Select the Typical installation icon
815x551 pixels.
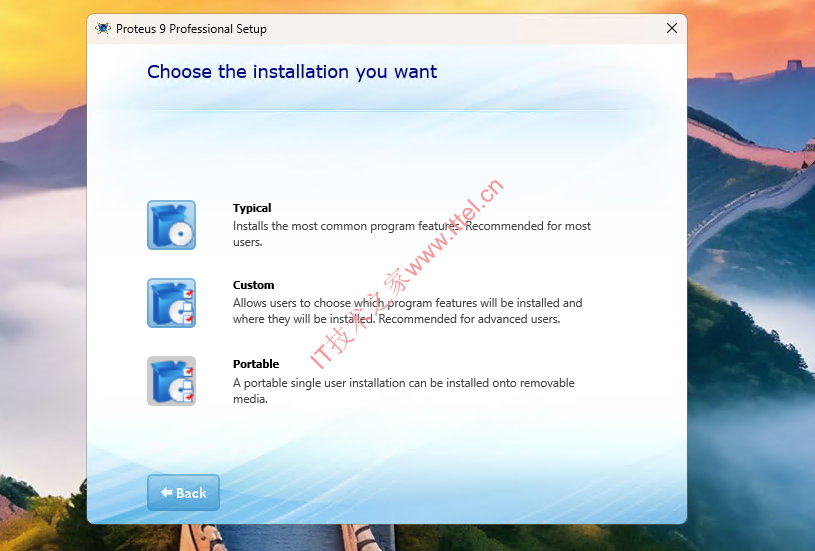coord(172,225)
